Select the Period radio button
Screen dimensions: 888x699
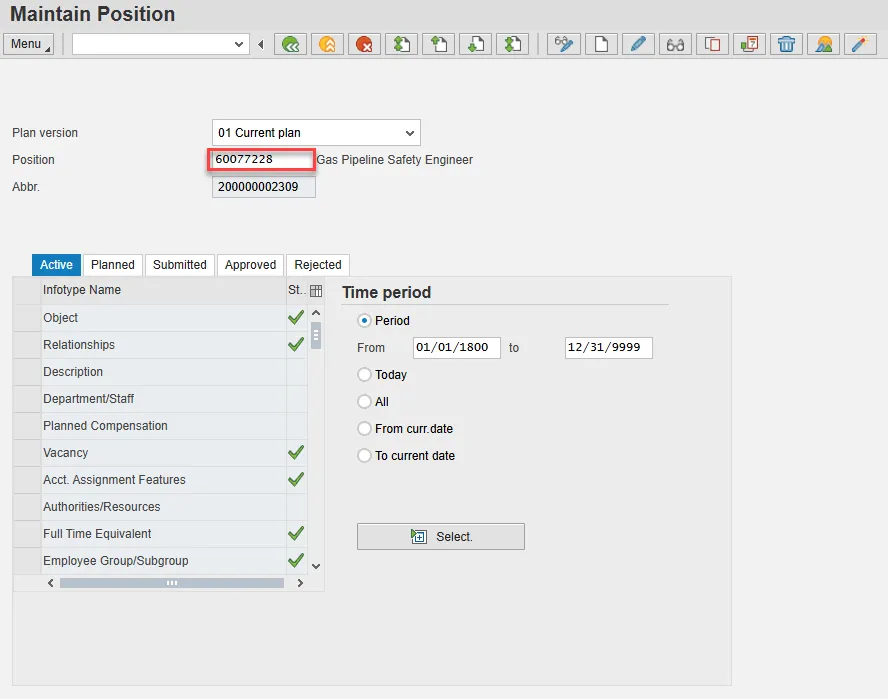[x=364, y=321]
